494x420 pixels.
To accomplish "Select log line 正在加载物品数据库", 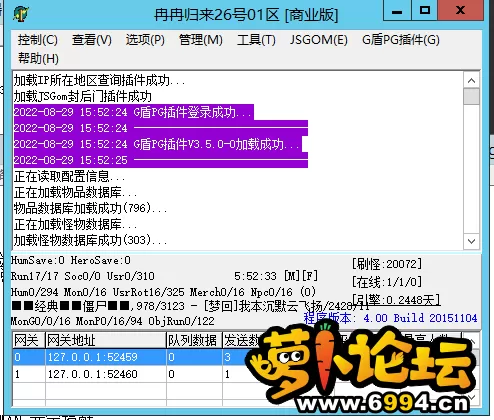I will pyautogui.click(x=75, y=192).
